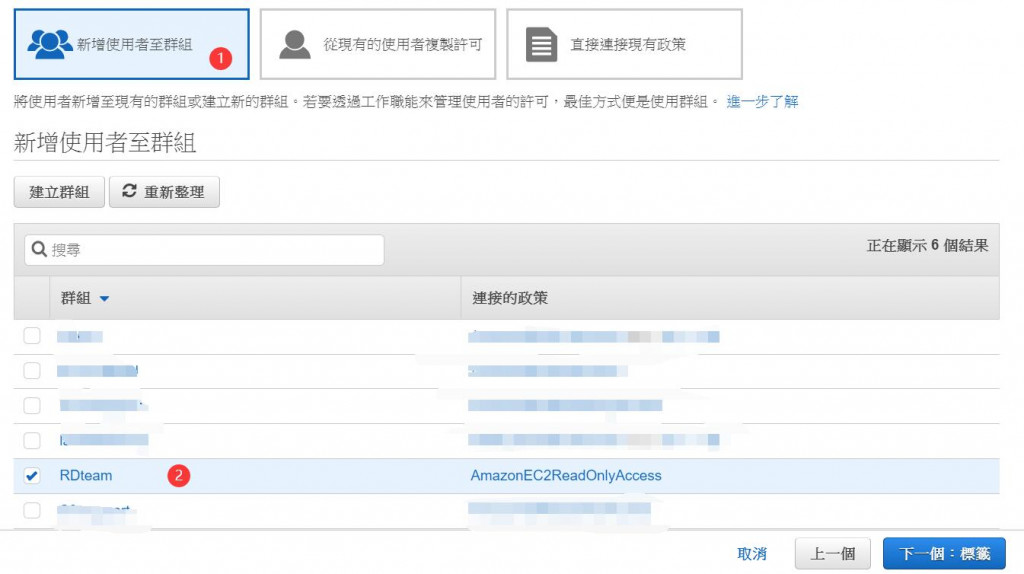The width and height of the screenshot is (1024, 574).
Task: Open the AmazonEC2ReadOnlyAccess policy link
Action: pos(566,475)
